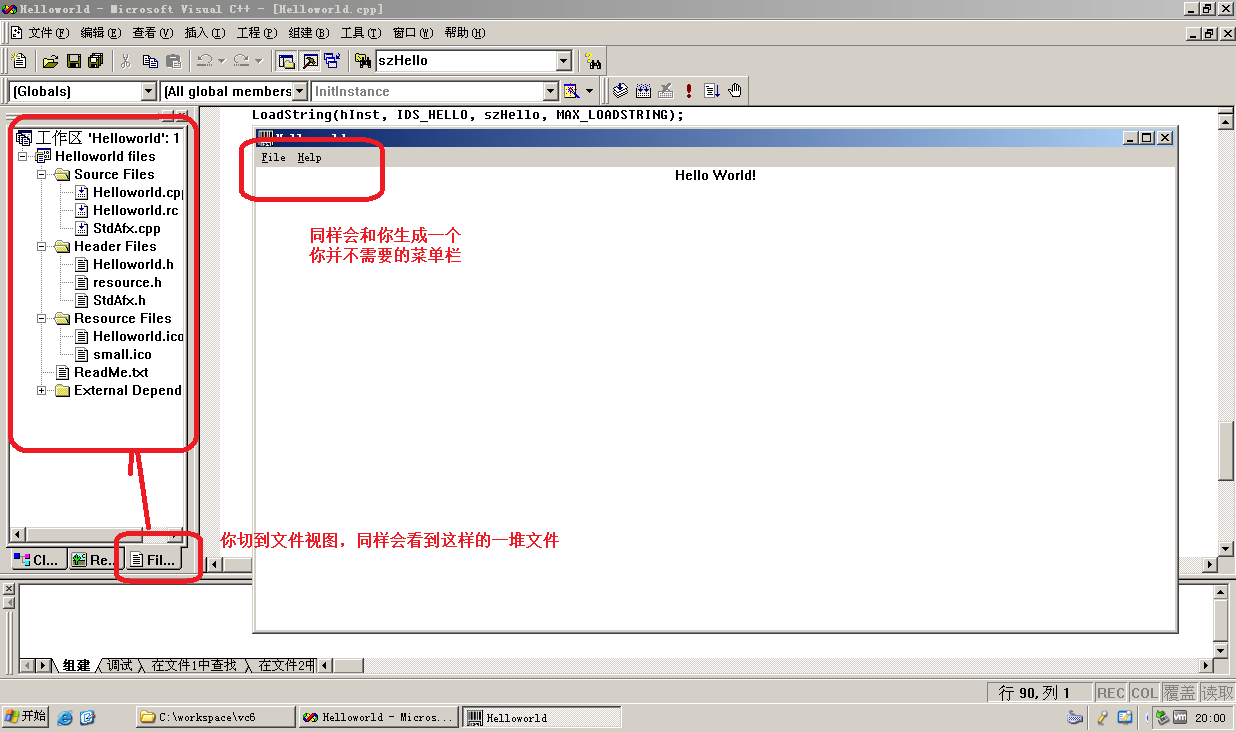1236x732 pixels.
Task: Click the New Text File toolbar icon
Action: 18,61
